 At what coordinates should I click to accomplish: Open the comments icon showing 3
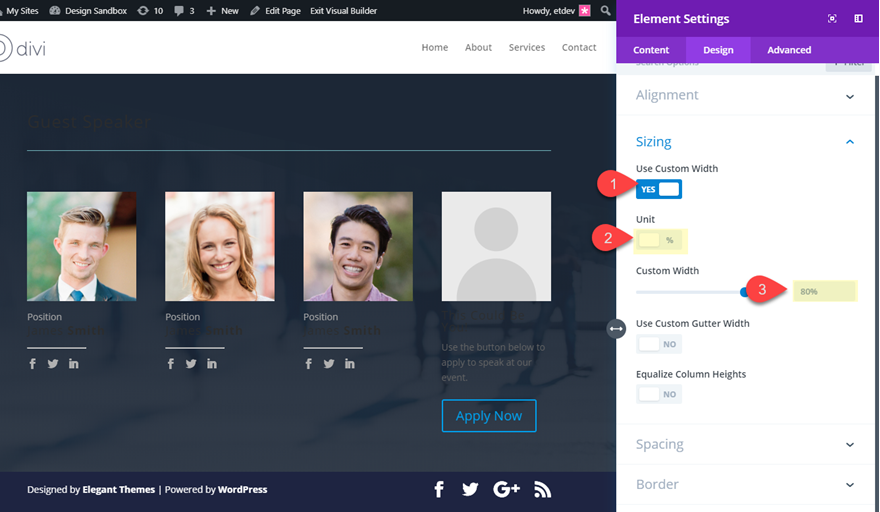178,11
